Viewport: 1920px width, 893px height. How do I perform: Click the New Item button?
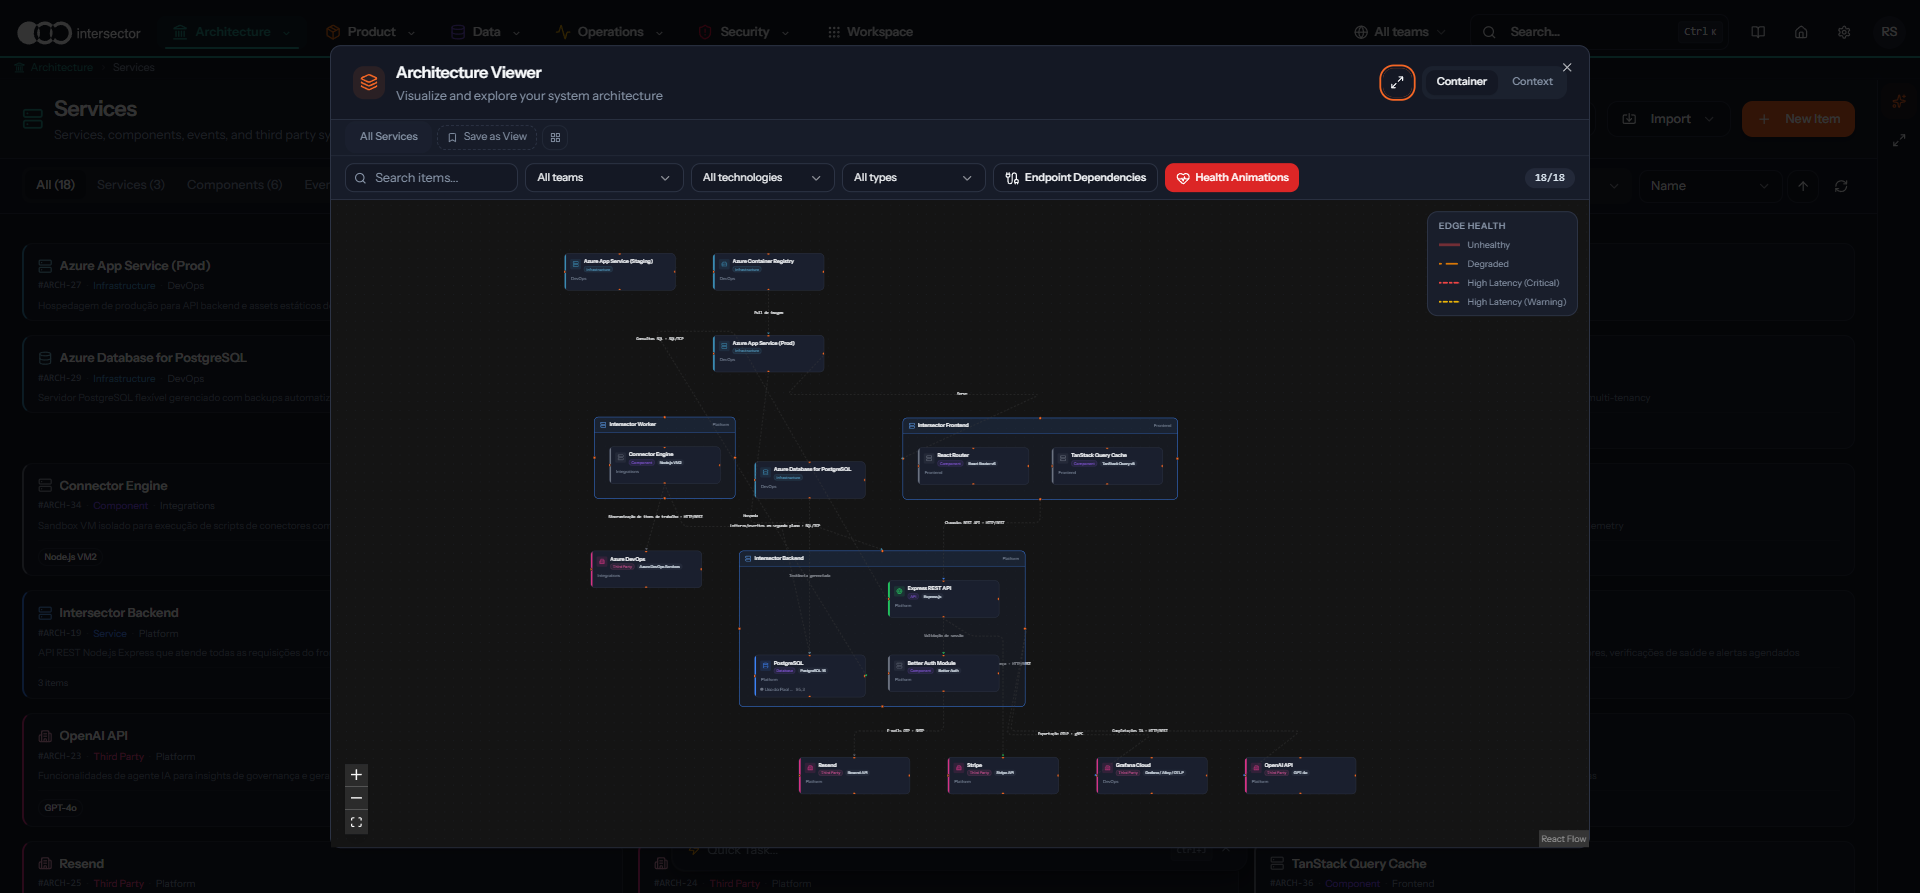click(x=1798, y=119)
